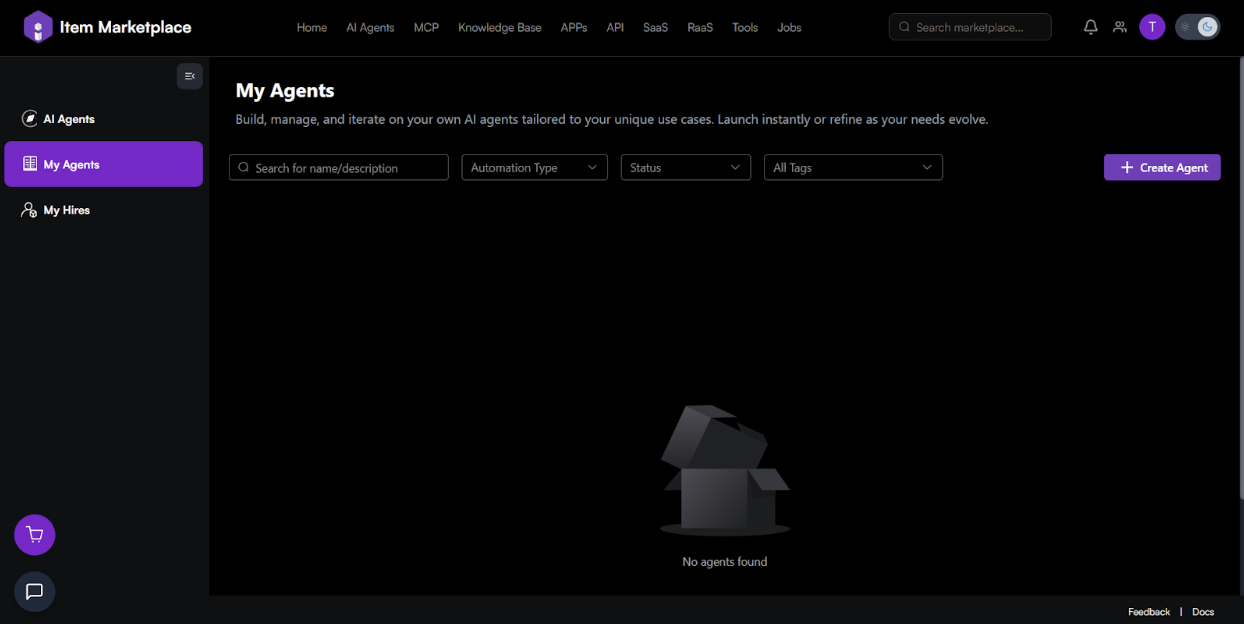Click the Feedback footer link
The image size is (1244, 624).
(x=1148, y=612)
